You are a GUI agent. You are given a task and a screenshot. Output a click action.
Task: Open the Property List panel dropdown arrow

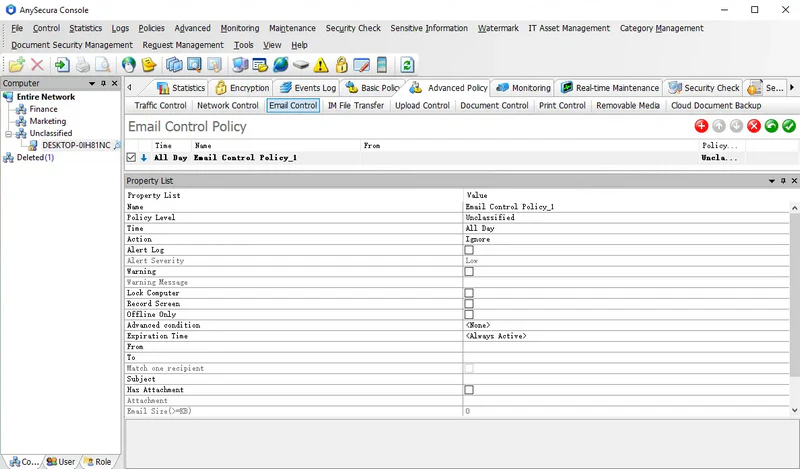coord(772,181)
